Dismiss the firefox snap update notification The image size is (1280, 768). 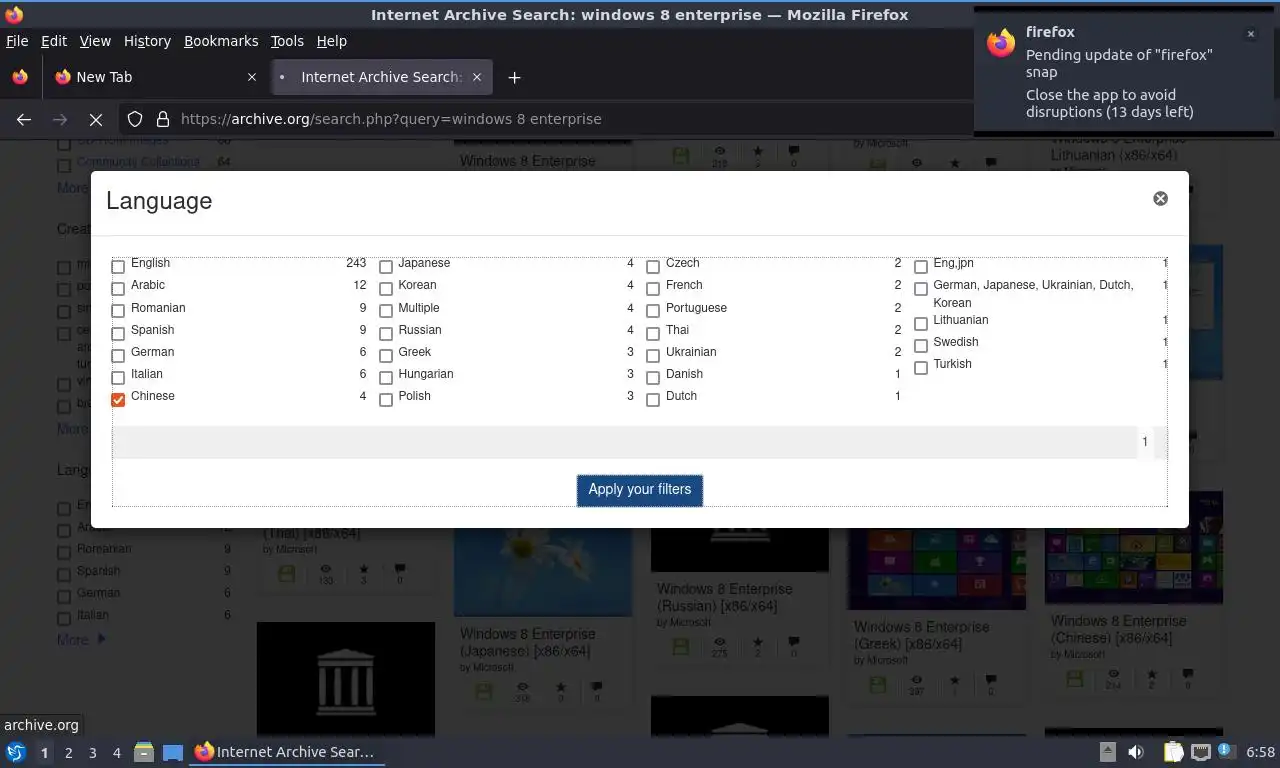point(1250,34)
